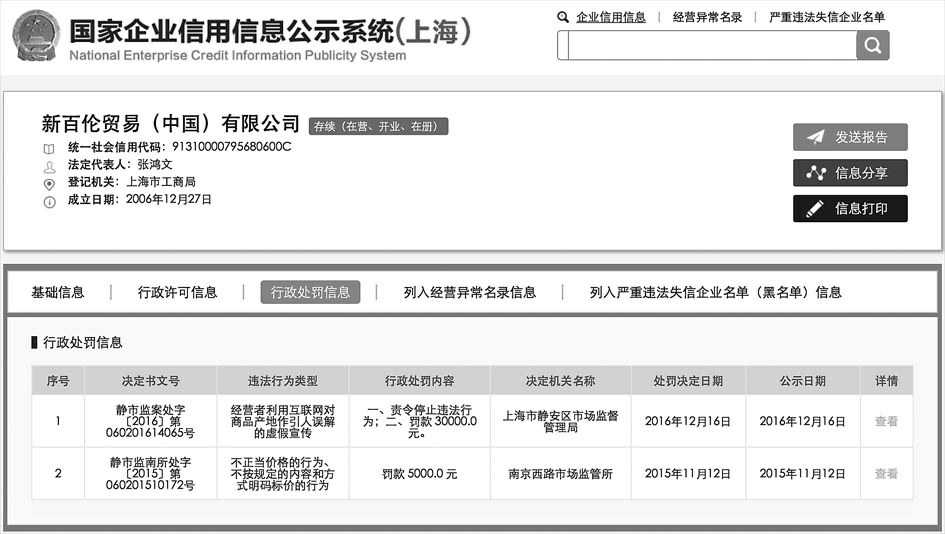945x534 pixels.
Task: View details 查看 for penalty record 2
Action: [x=886, y=473]
